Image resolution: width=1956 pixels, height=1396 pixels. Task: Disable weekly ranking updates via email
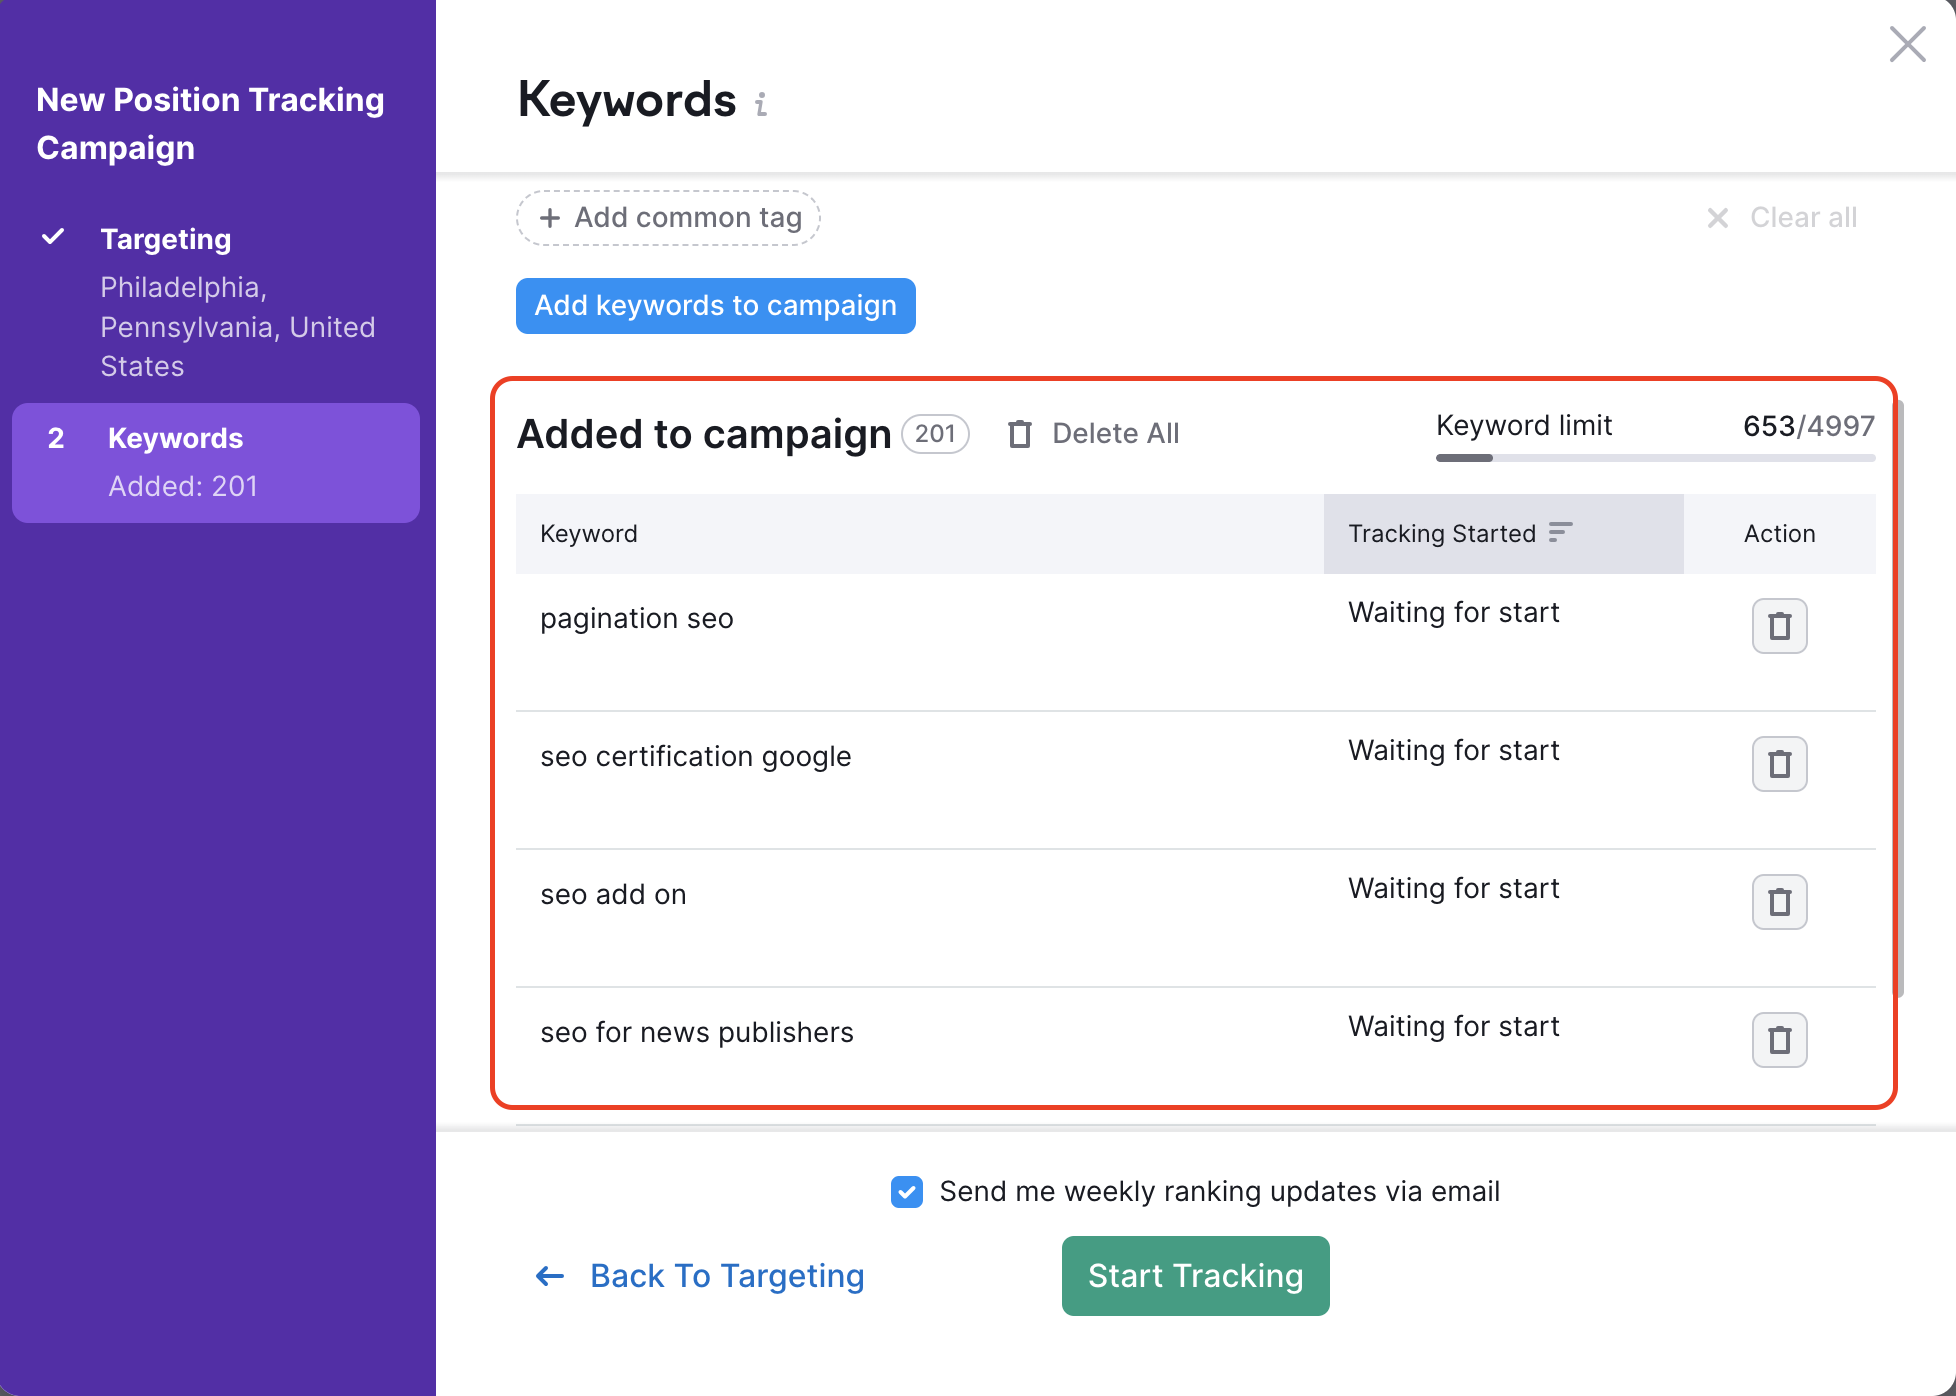[x=906, y=1192]
